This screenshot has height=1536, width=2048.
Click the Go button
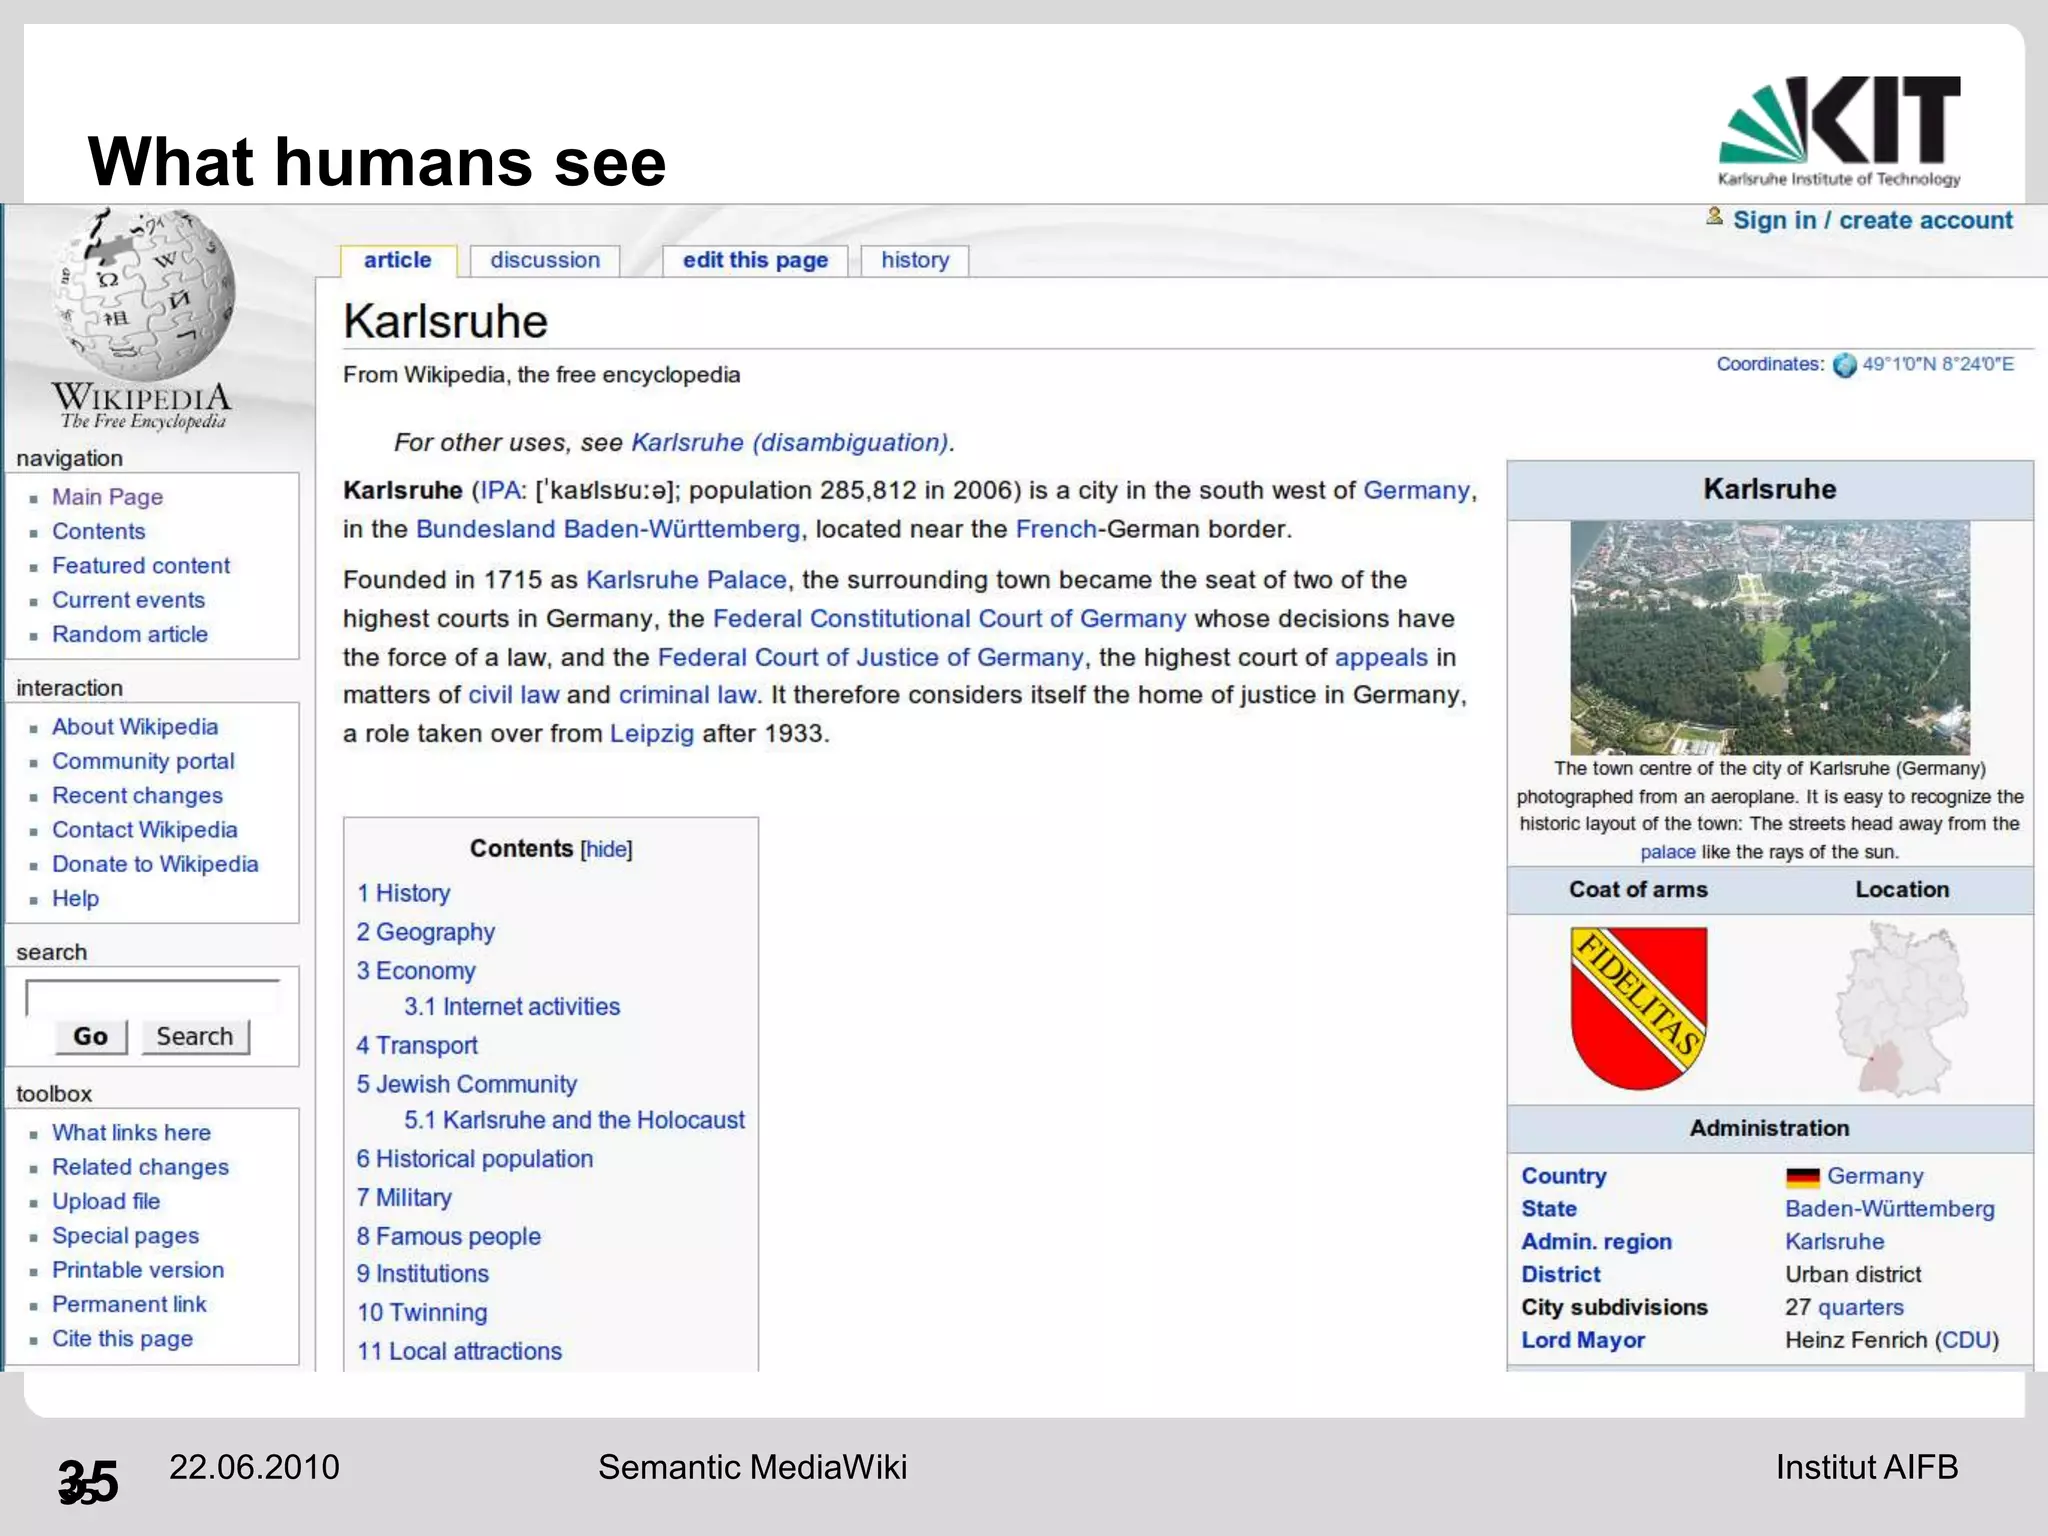[91, 1037]
